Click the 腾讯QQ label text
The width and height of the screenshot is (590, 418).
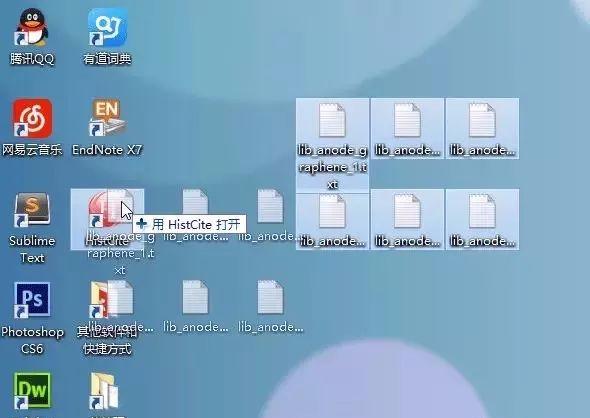(32, 59)
